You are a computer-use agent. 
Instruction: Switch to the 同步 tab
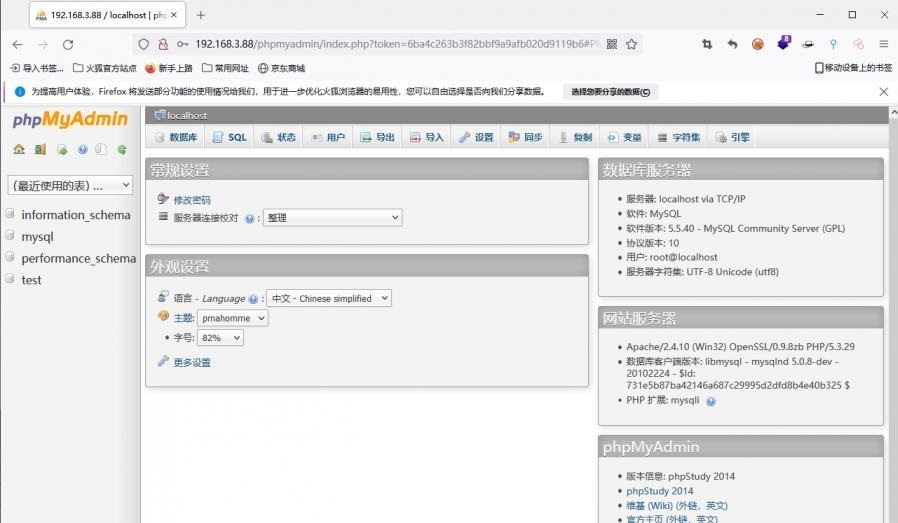(x=525, y=137)
